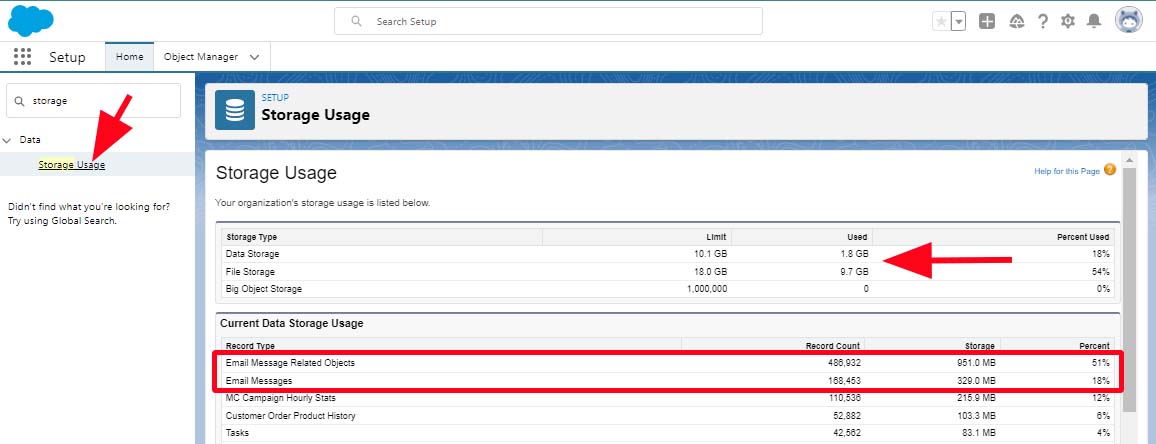This screenshot has width=1156, height=444.
Task: Open the favorites list dropdown arrow
Action: coord(958,21)
